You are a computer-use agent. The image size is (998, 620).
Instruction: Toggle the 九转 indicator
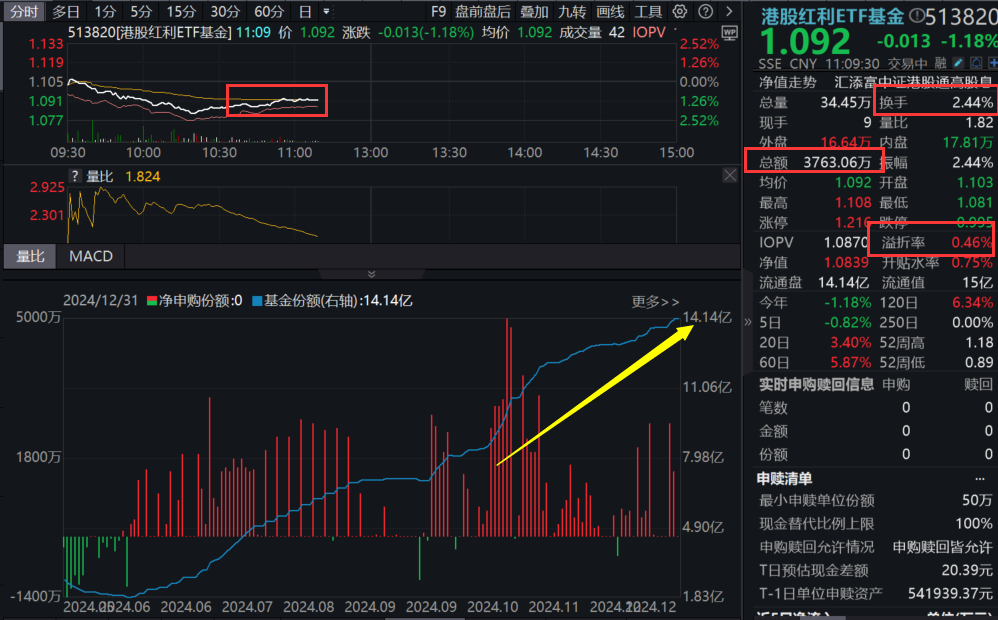572,11
